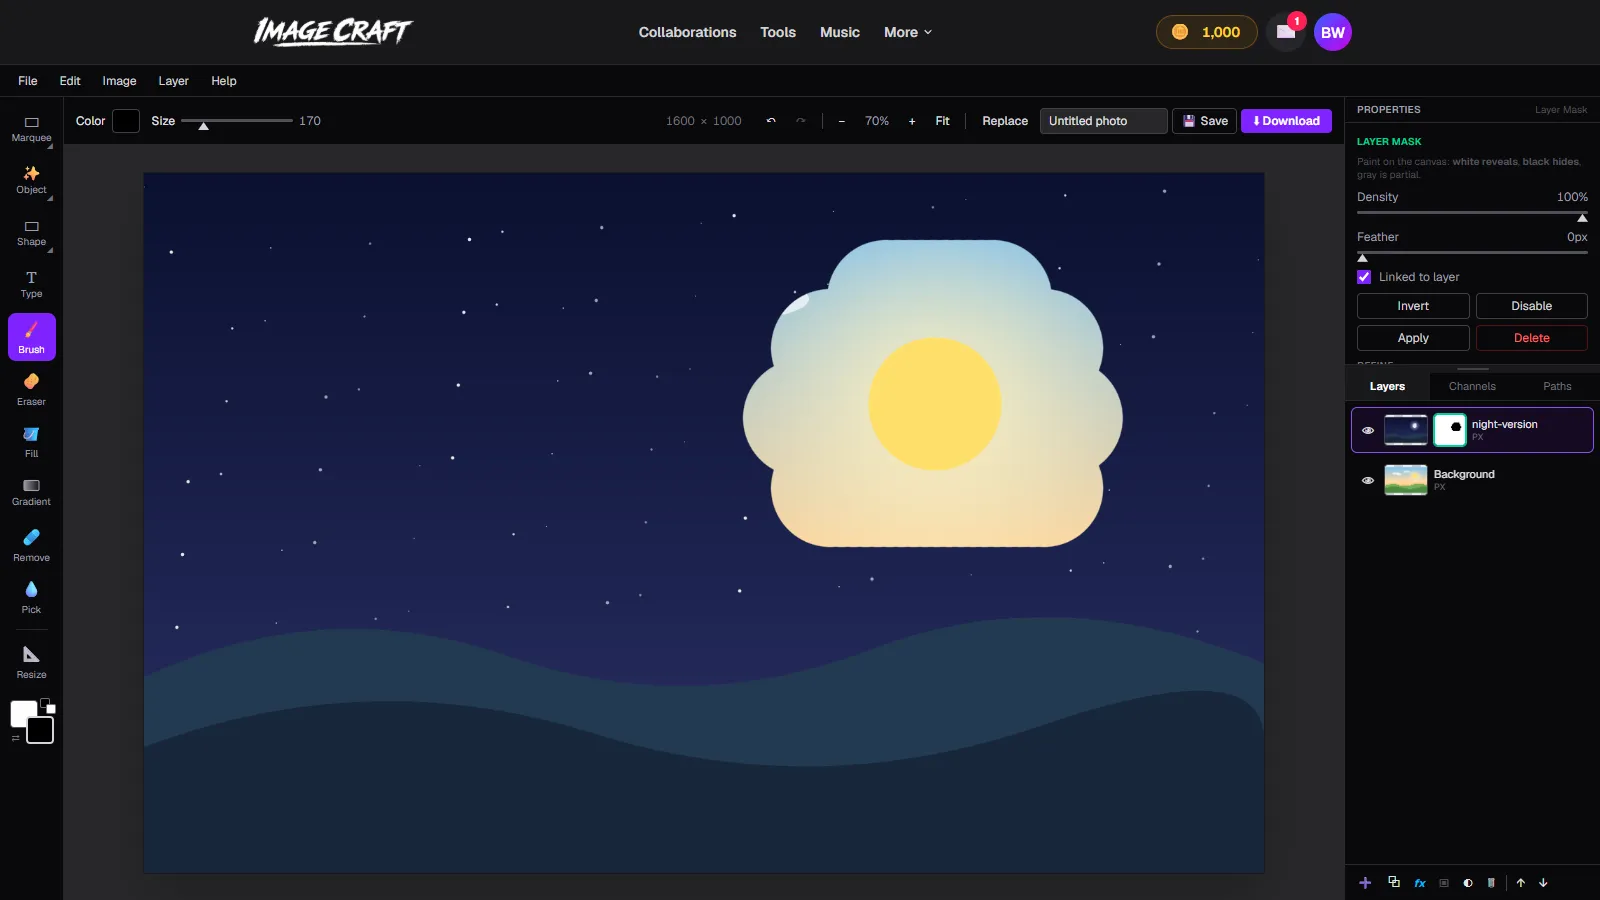The width and height of the screenshot is (1600, 900).
Task: Click the half-circle adjustment layer icon
Action: point(1468,883)
